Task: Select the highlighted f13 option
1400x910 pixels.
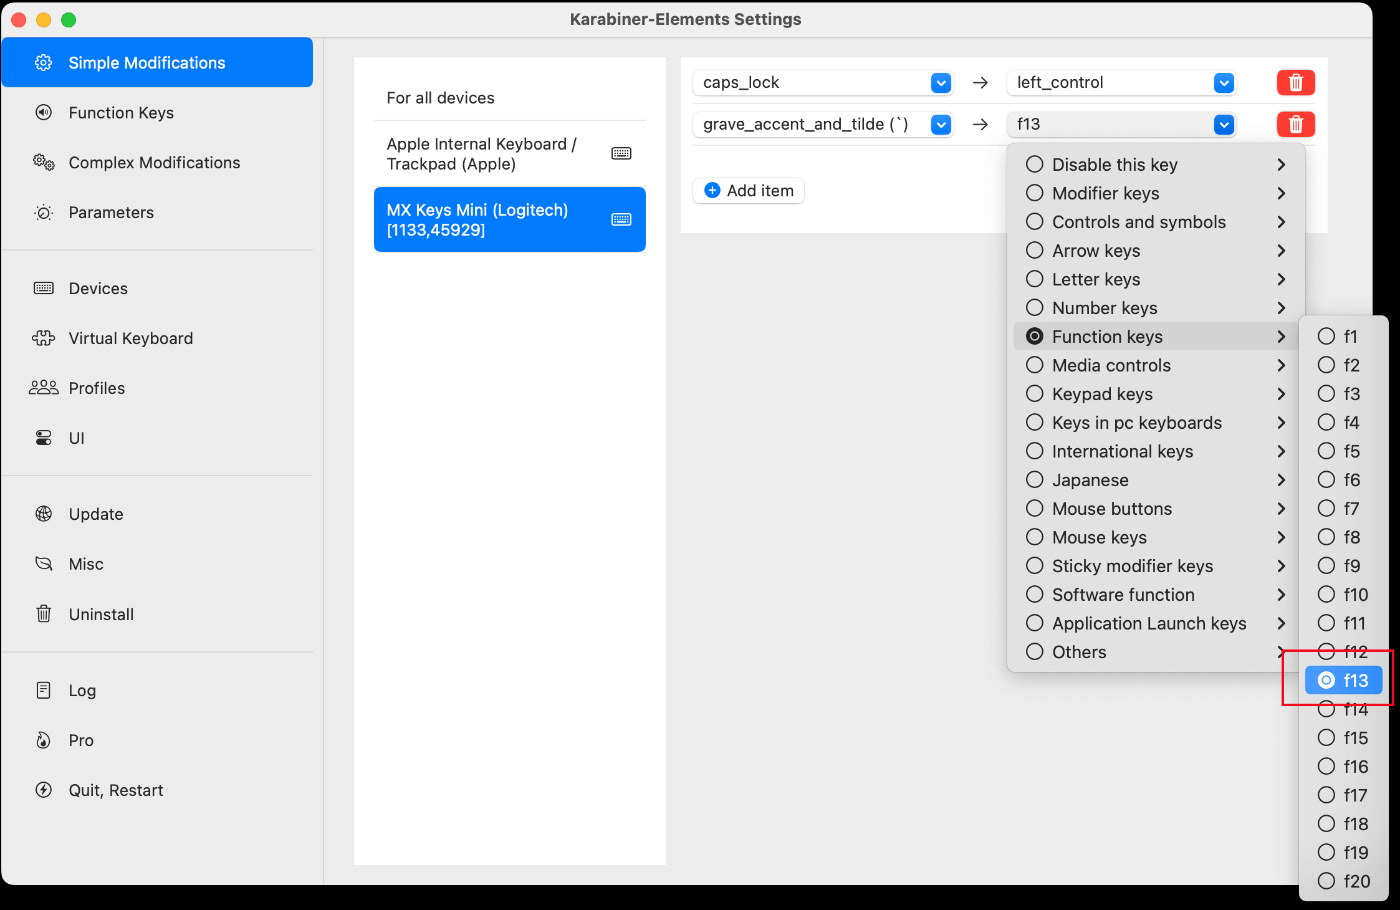Action: 1343,680
